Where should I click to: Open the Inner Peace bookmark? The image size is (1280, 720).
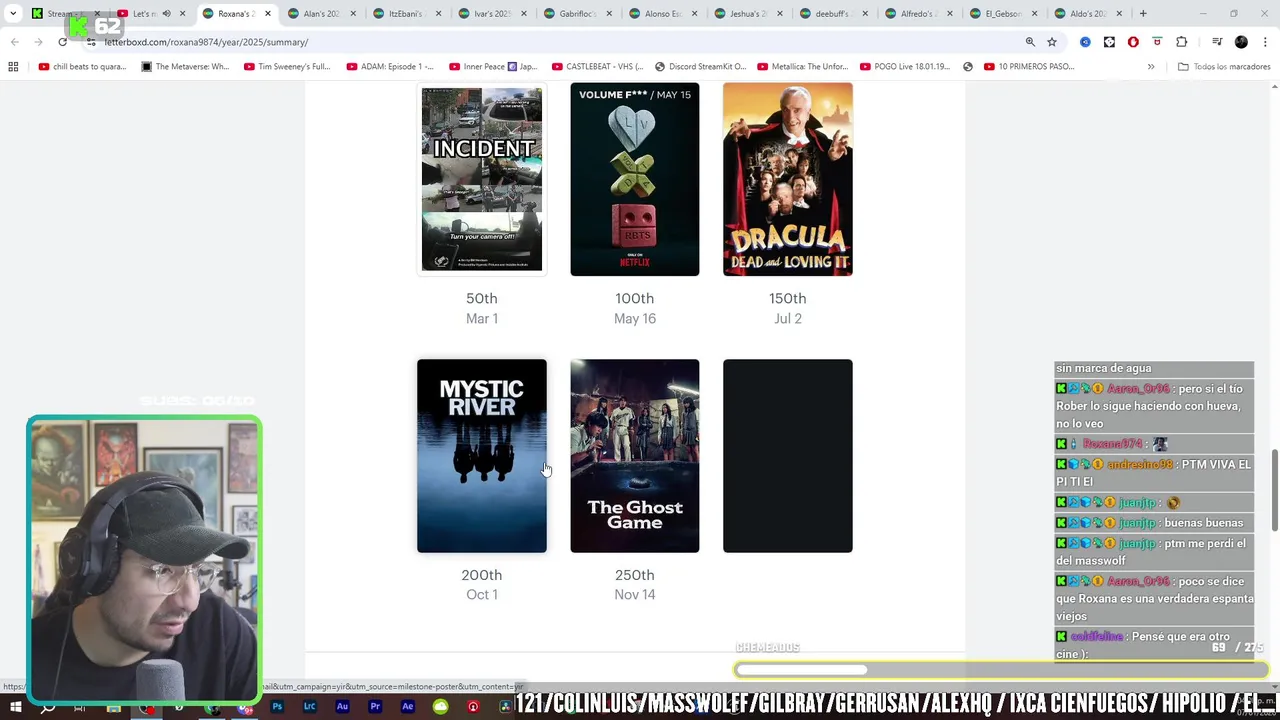coord(493,67)
